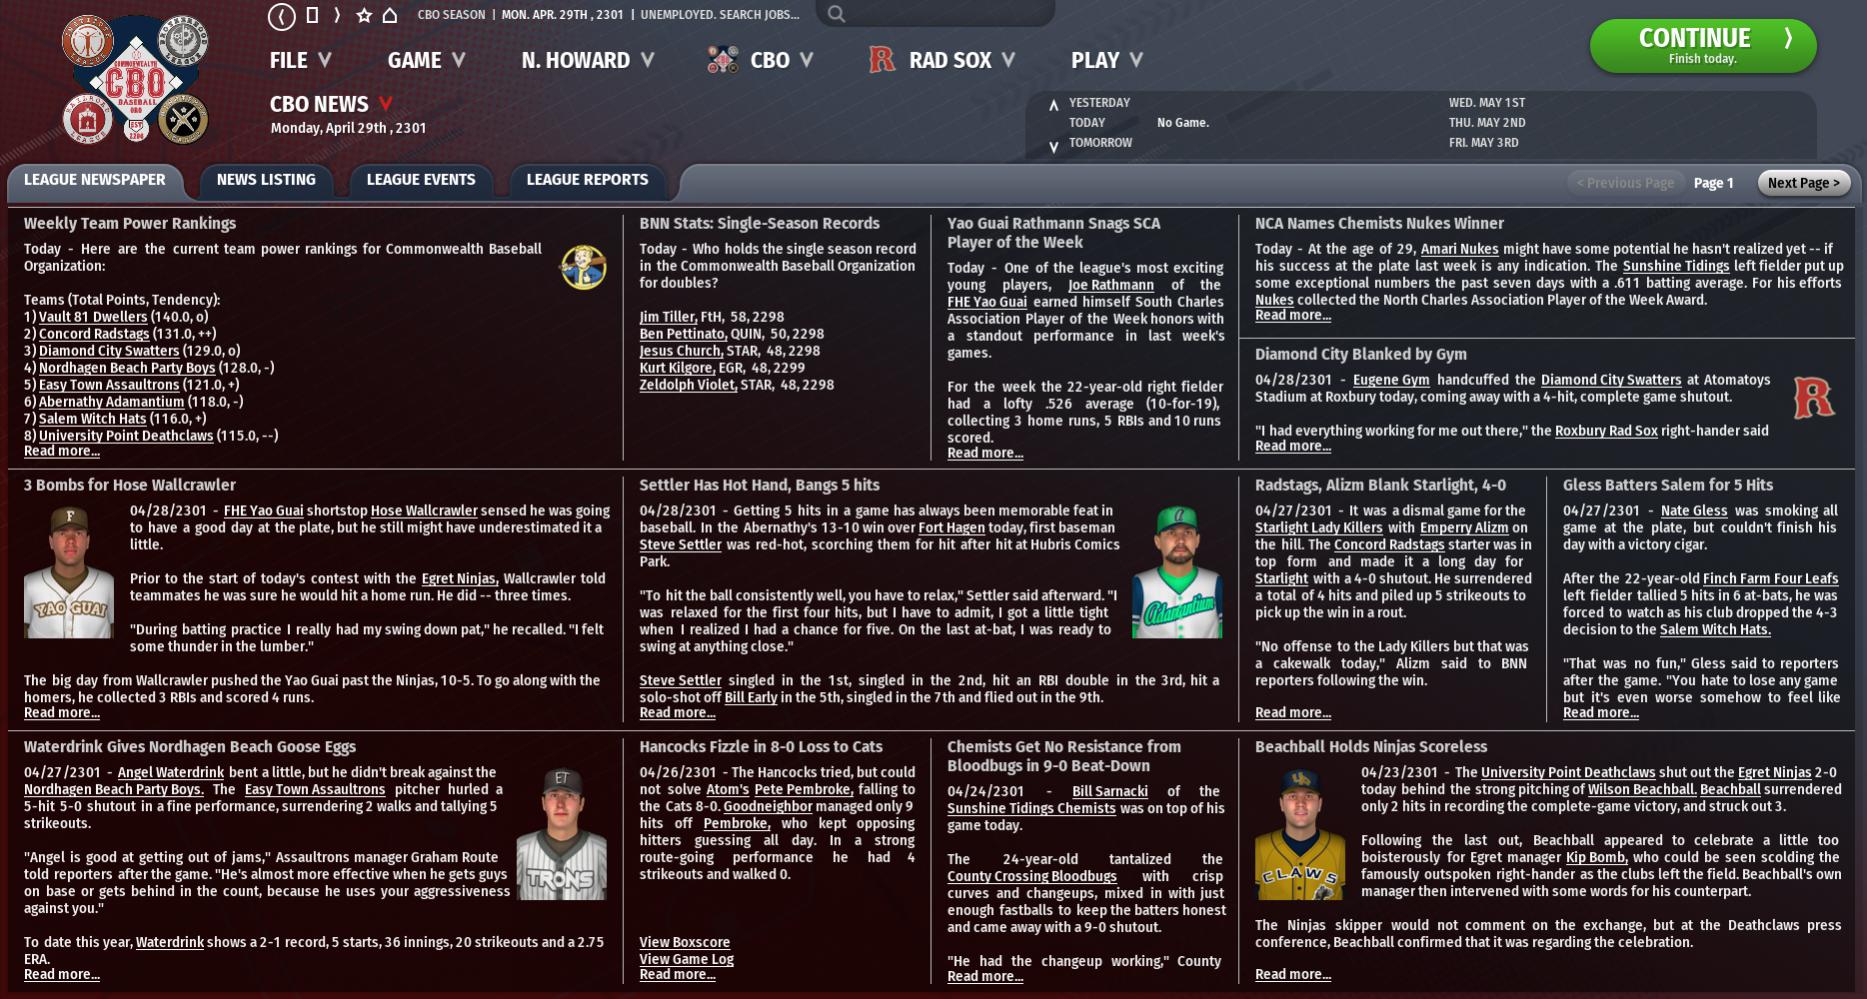Click the search magnifier icon

coord(837,14)
